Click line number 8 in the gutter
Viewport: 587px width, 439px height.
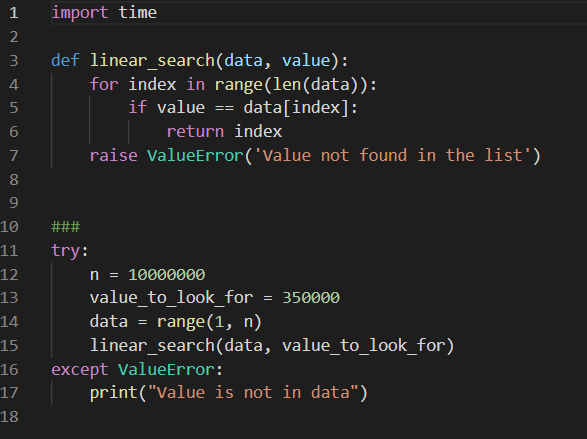pos(14,180)
